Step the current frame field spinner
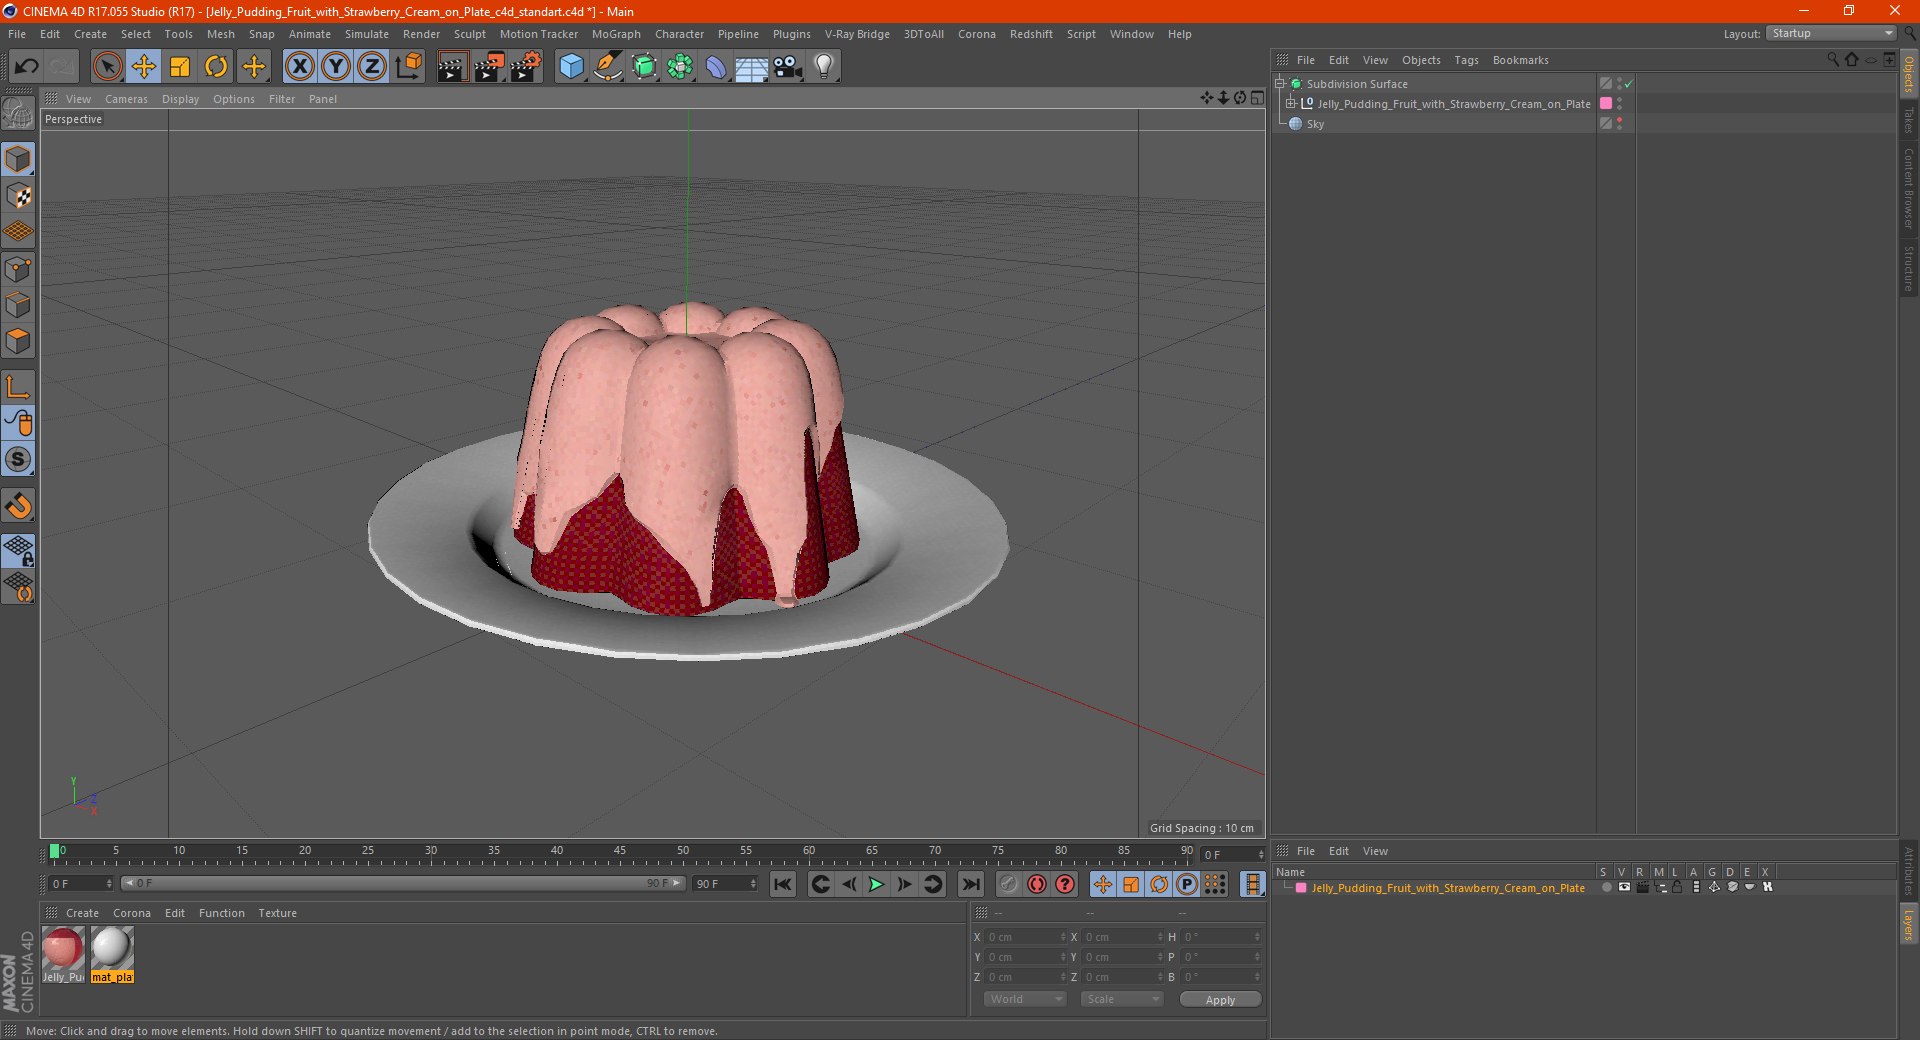 1260,855
